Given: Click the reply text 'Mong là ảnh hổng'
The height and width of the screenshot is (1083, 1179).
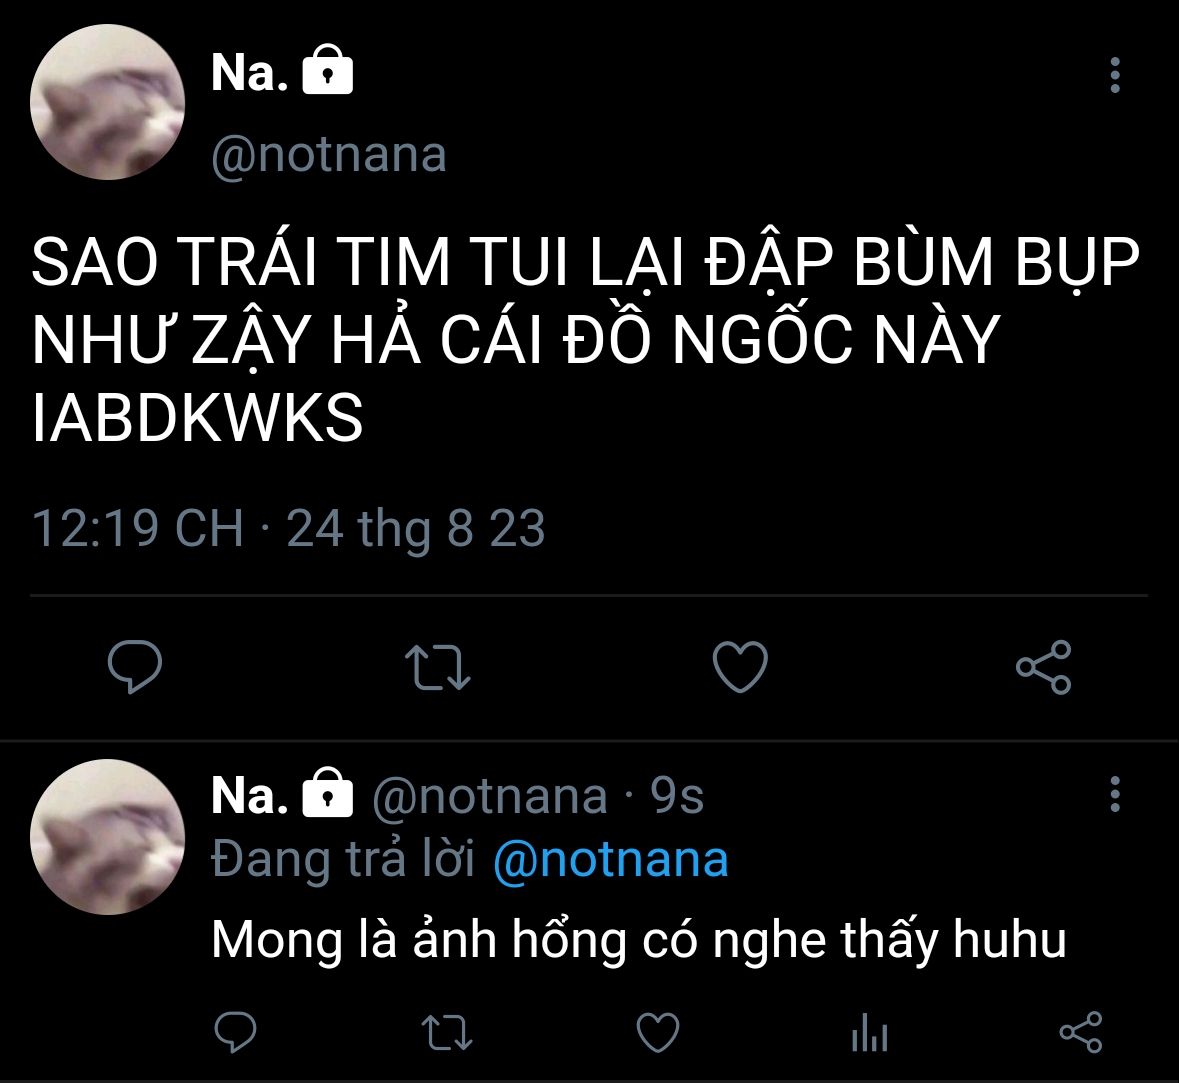Looking at the screenshot, I should pyautogui.click(x=638, y=939).
